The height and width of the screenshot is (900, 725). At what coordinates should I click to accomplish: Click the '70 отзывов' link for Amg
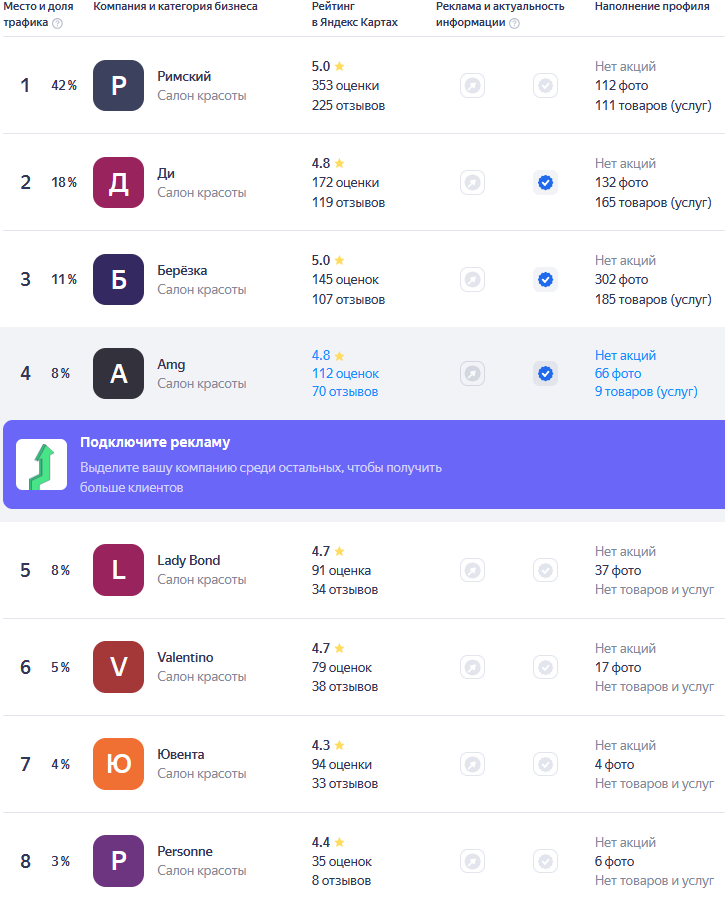tap(345, 392)
